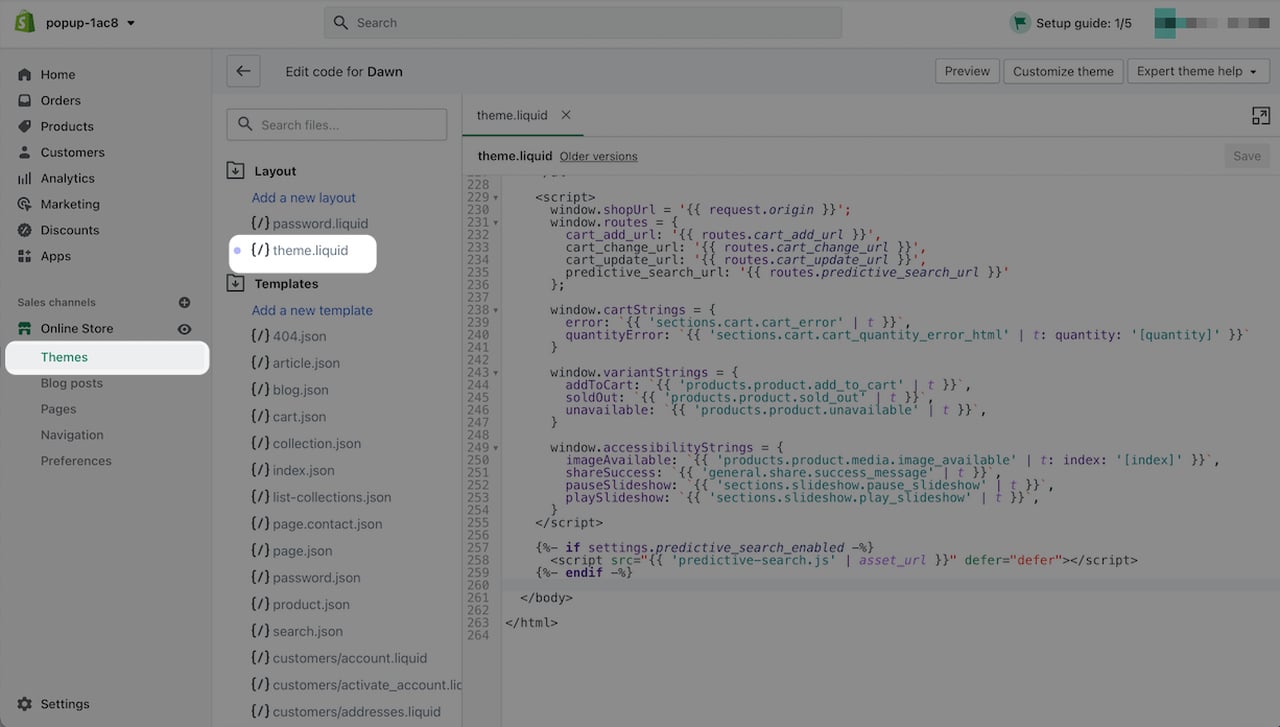Click the Setup guide flag icon

(x=1019, y=23)
